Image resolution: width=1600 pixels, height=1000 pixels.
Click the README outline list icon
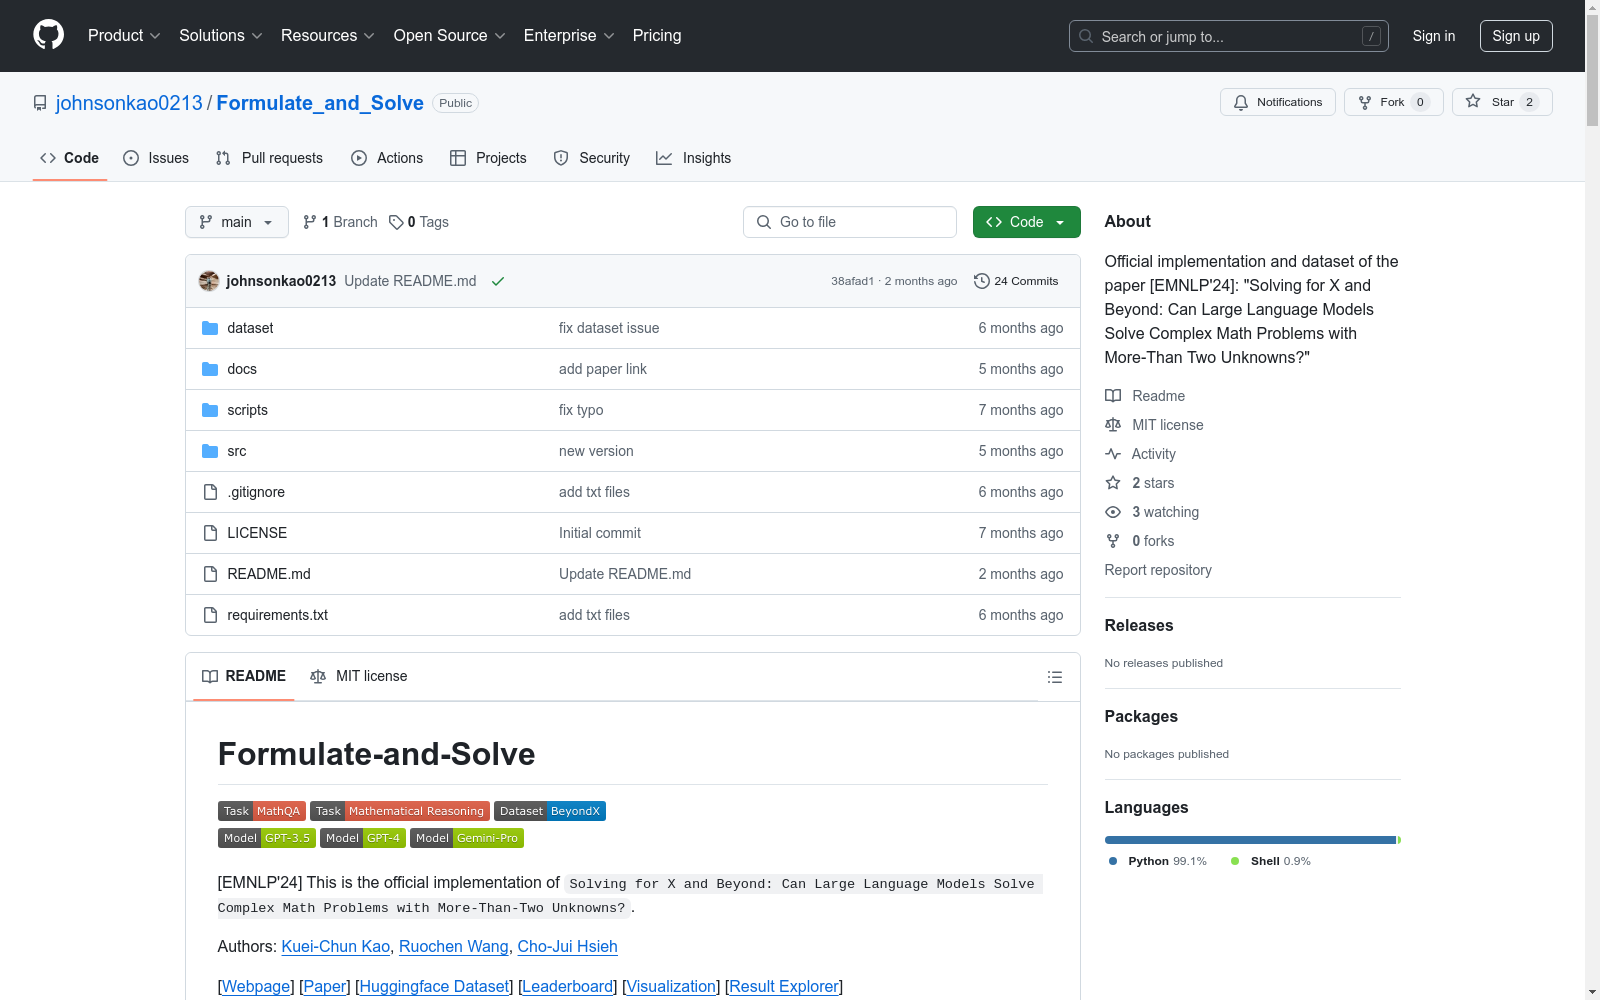coord(1054,677)
